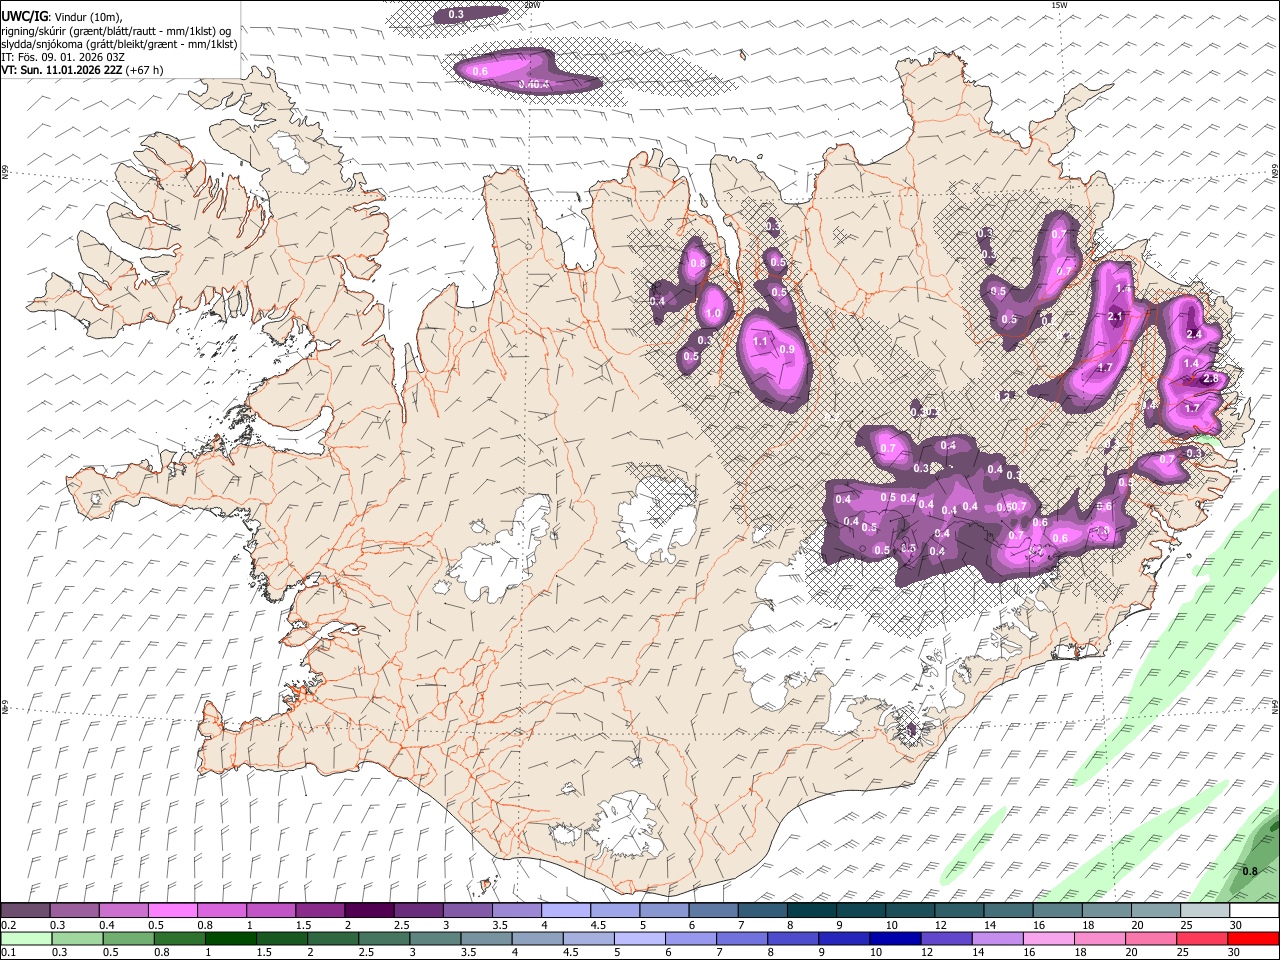
Task: Click the 'slydda/snjókoma (grátt/bleikt/grænt - mm/1klst)' line
Action: 119,44
